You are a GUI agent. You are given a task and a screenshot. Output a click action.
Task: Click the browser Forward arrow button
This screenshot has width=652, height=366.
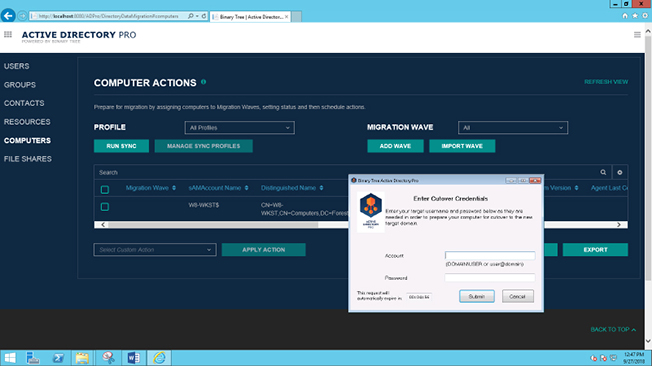[22, 16]
